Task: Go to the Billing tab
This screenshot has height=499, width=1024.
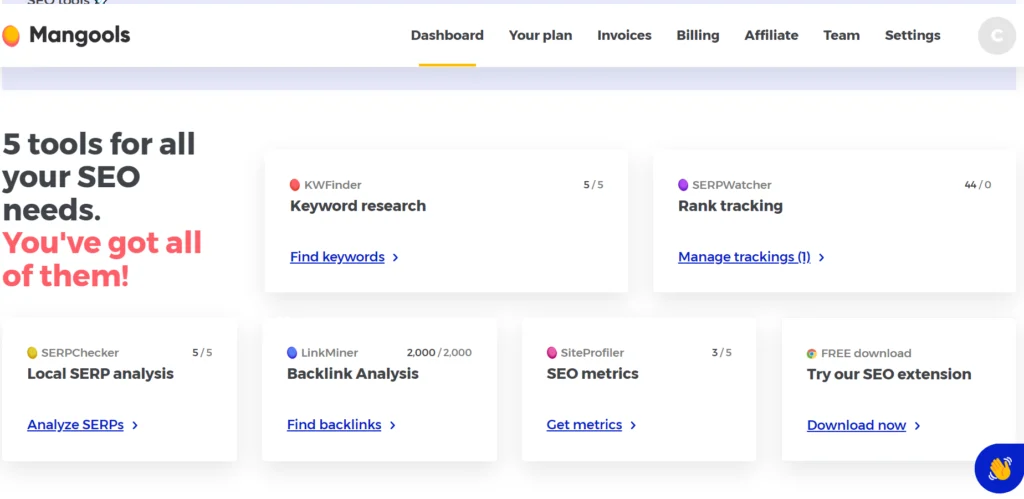Action: (697, 35)
